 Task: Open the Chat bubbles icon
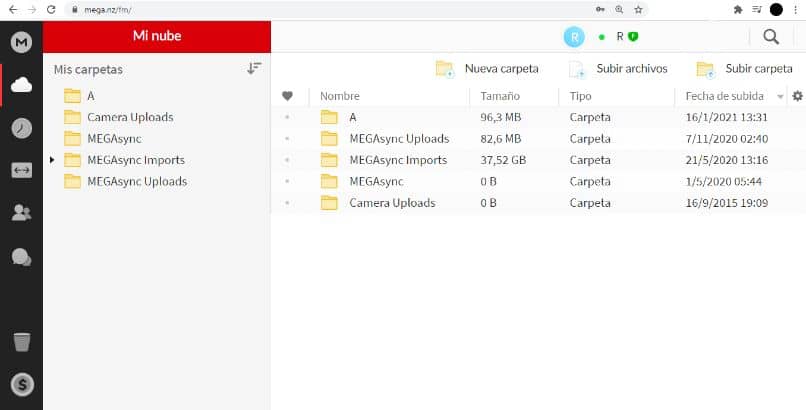[x=22, y=257]
